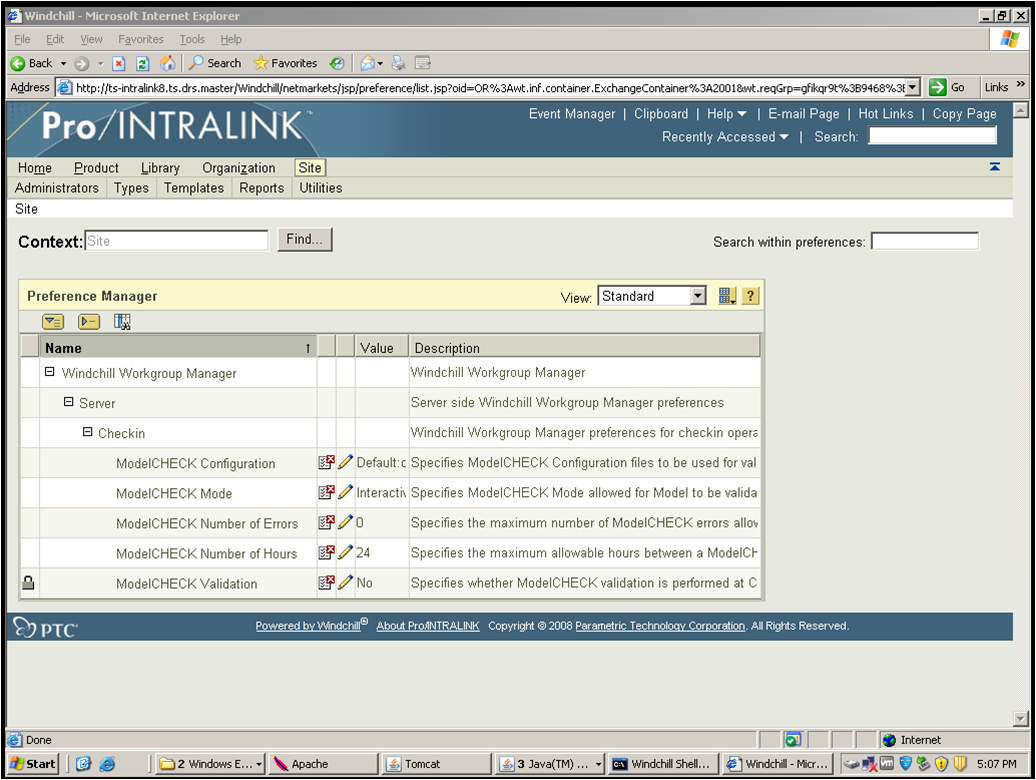The width and height of the screenshot is (1036, 780).
Task: Switch to the Home tab
Action: pos(34,168)
